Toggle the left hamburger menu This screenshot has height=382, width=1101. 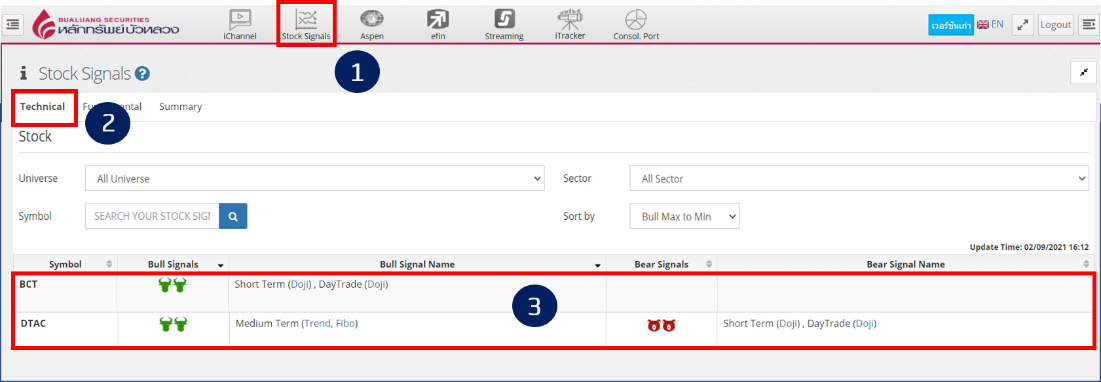13,25
